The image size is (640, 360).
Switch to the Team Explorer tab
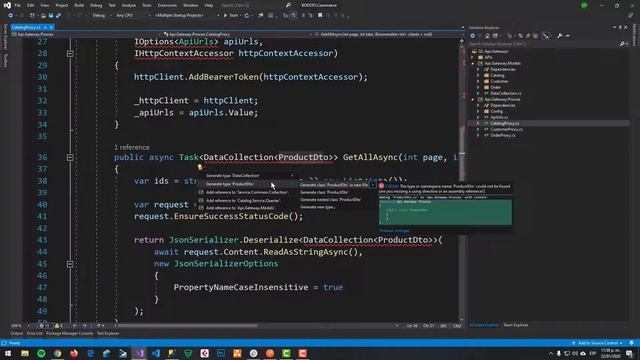pos(516,325)
